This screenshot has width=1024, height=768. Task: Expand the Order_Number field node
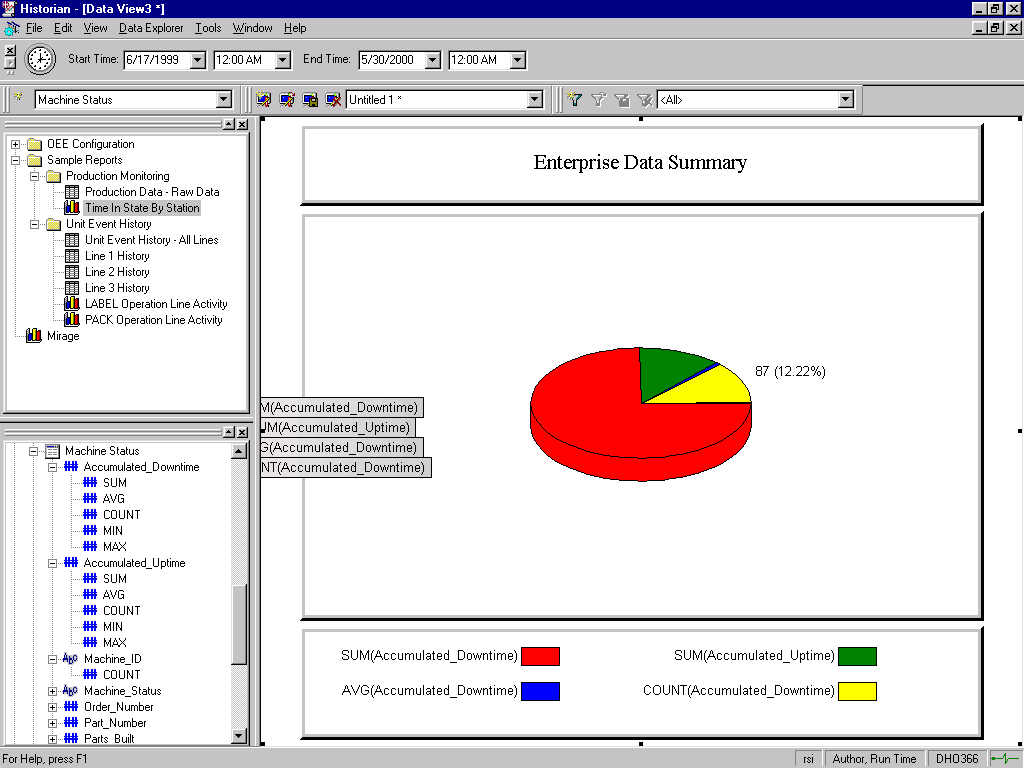tap(53, 707)
